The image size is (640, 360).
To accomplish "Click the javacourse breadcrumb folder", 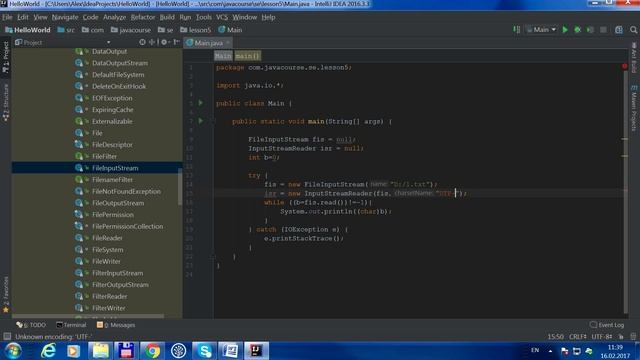I will [x=131, y=30].
